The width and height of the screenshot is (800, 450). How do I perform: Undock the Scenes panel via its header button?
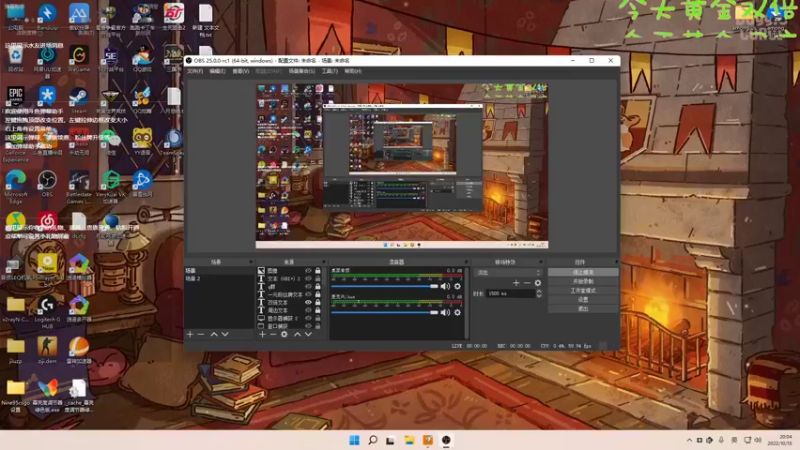tap(251, 262)
